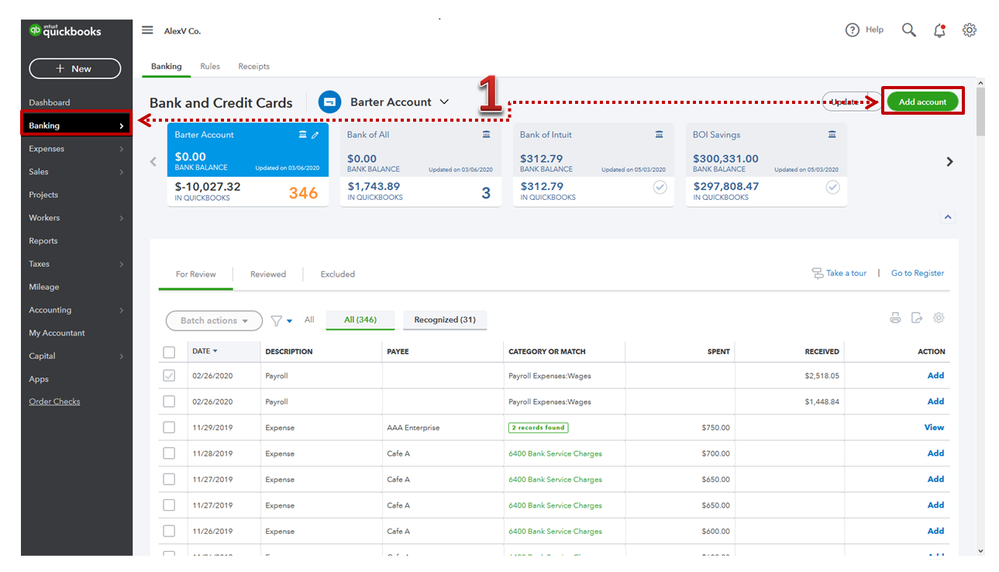Sort by the DATE column
This screenshot has height=572, width=999.
205,351
